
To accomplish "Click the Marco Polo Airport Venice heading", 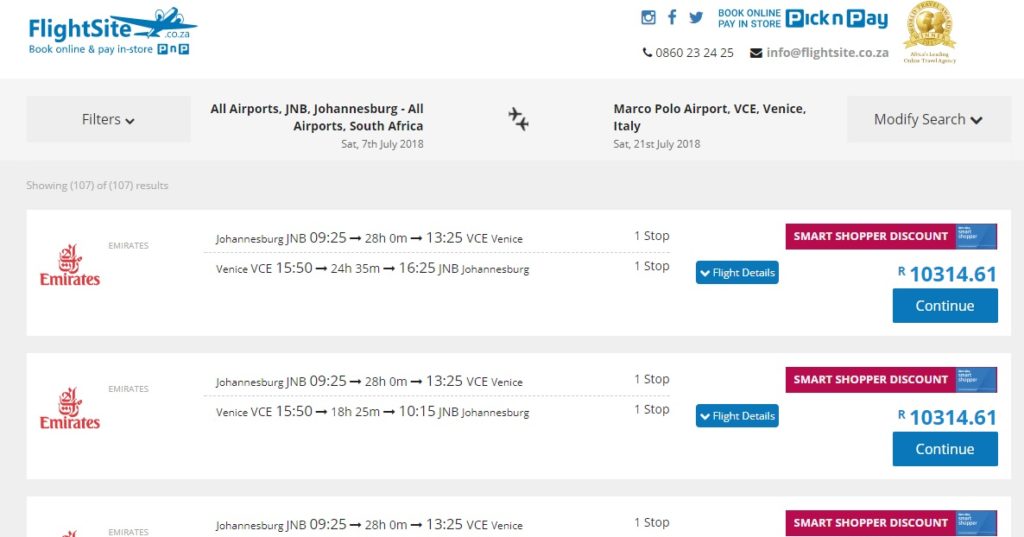I will point(709,118).
